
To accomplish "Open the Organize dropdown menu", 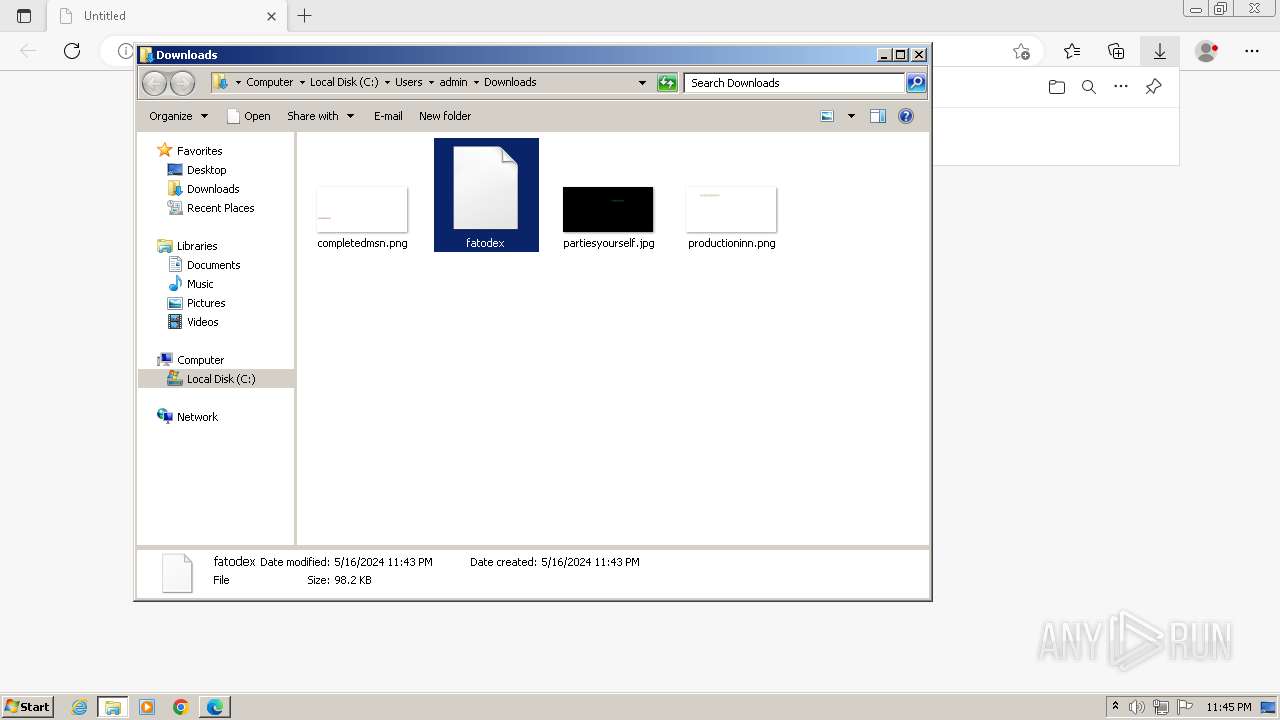I will click(x=178, y=116).
